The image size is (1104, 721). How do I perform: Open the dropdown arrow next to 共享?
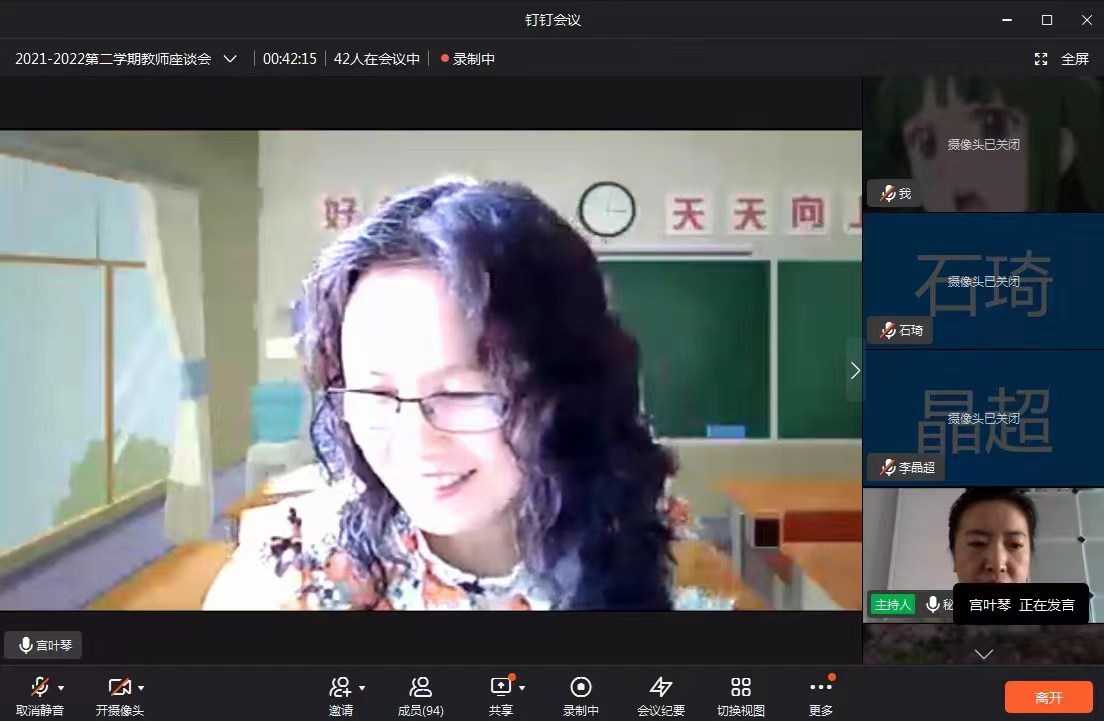522,688
